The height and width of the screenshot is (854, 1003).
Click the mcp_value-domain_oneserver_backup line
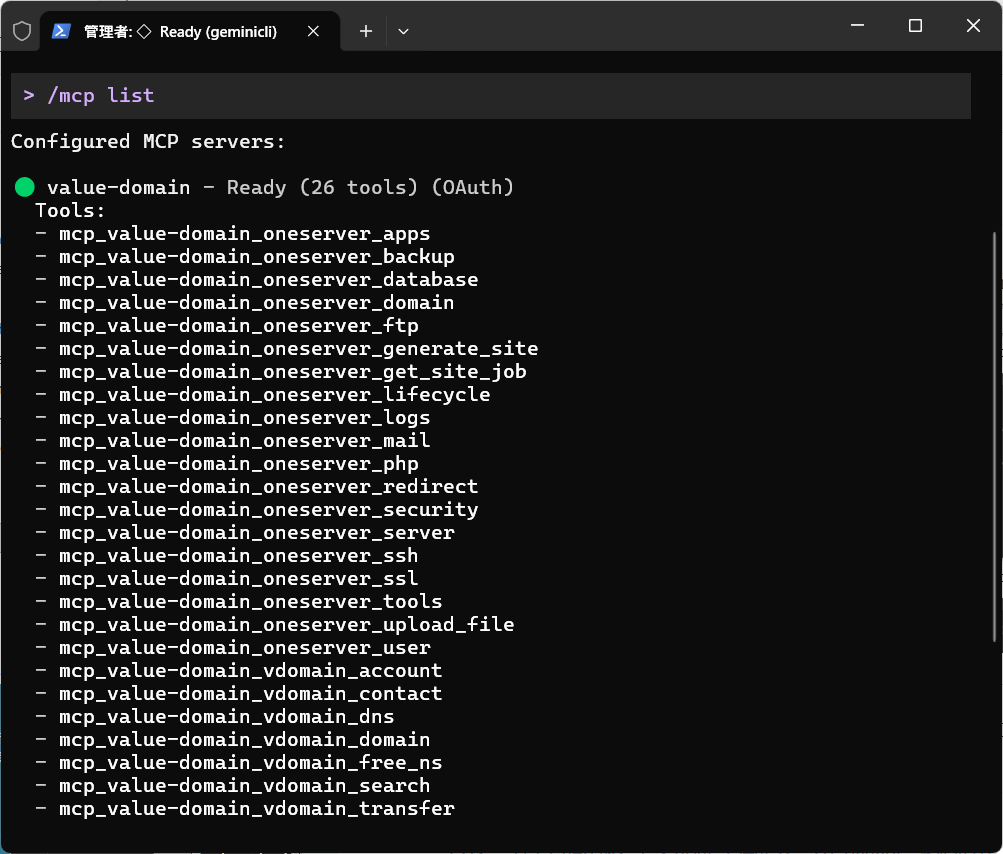pyautogui.click(x=257, y=257)
